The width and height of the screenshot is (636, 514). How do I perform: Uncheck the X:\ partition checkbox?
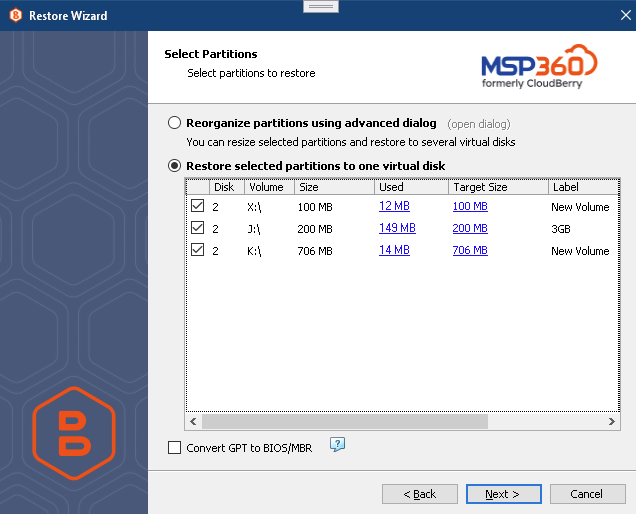pos(198,206)
